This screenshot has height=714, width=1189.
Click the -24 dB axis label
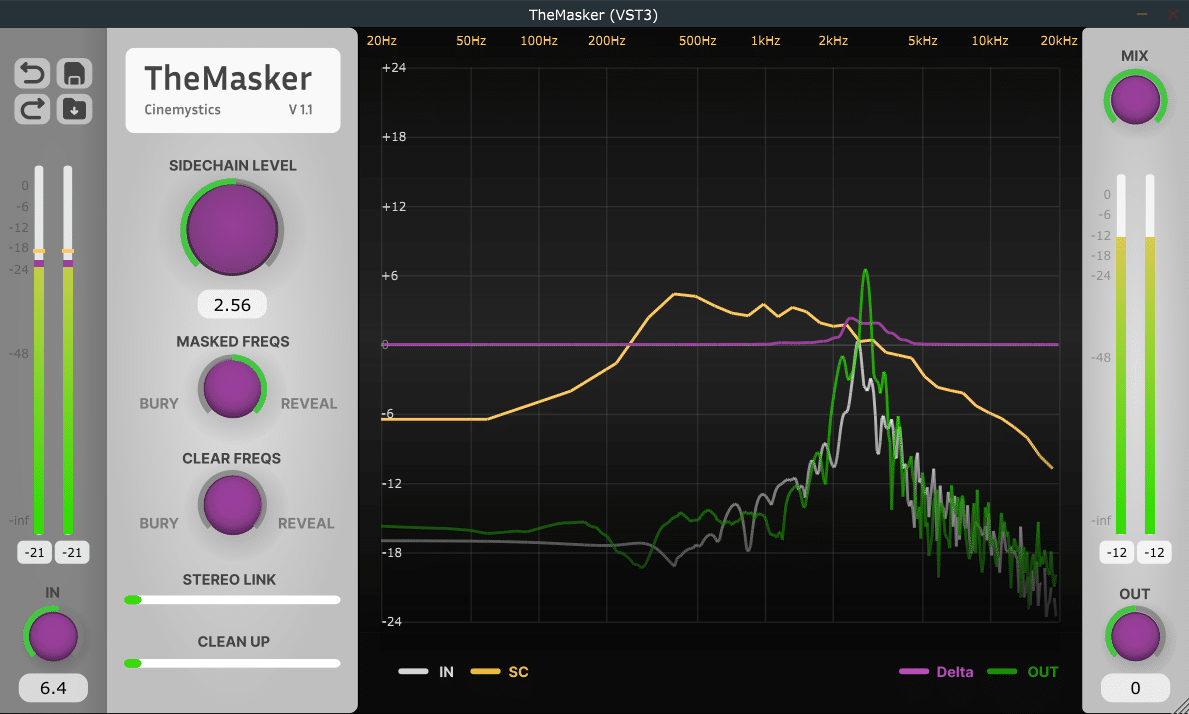coord(391,622)
